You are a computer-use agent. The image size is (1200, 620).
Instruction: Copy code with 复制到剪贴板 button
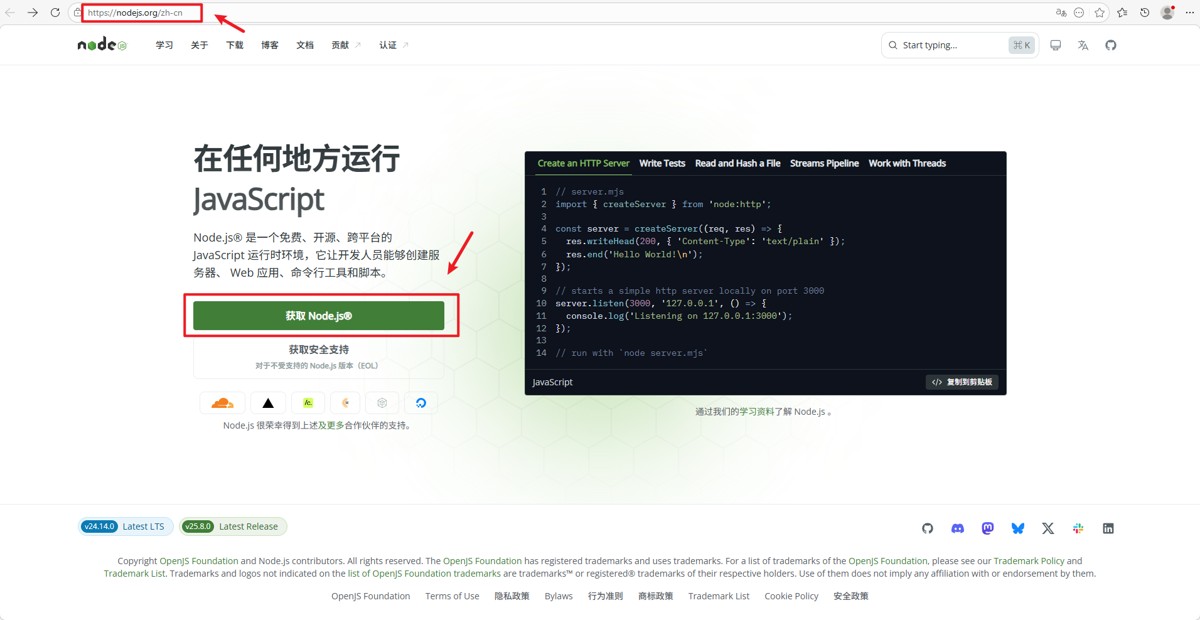962,382
